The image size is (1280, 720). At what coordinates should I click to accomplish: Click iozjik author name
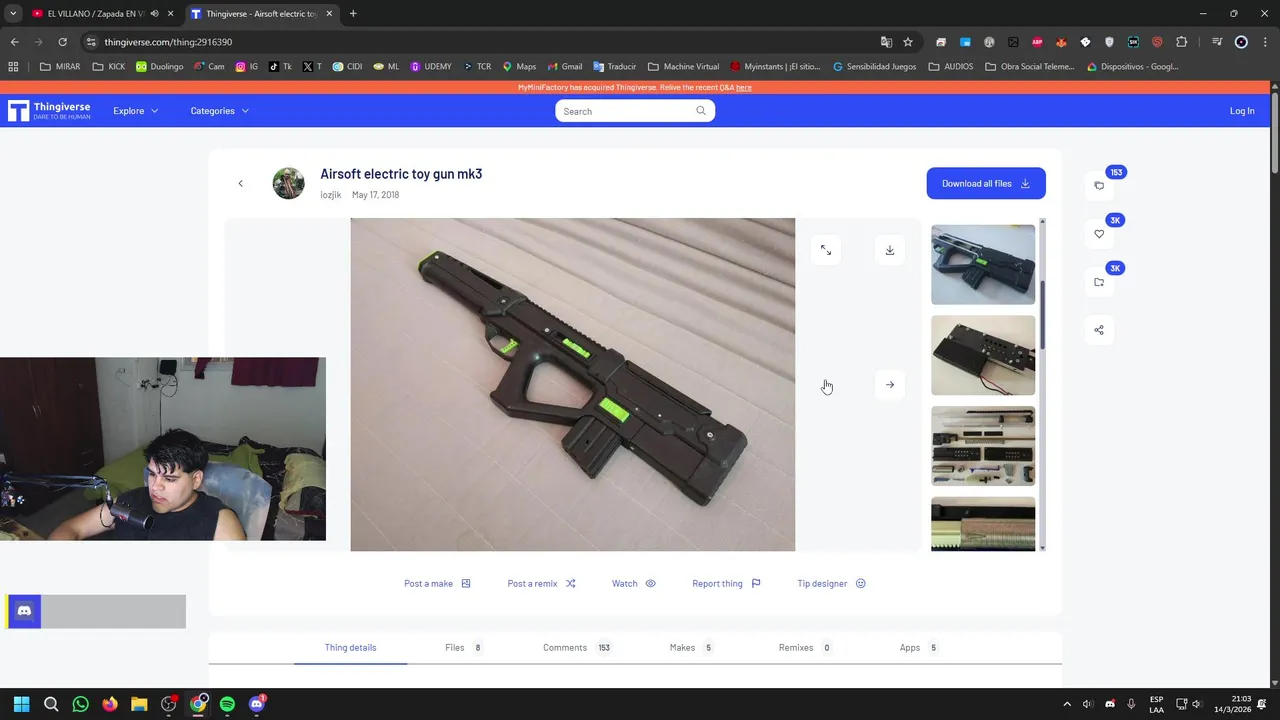pos(331,195)
